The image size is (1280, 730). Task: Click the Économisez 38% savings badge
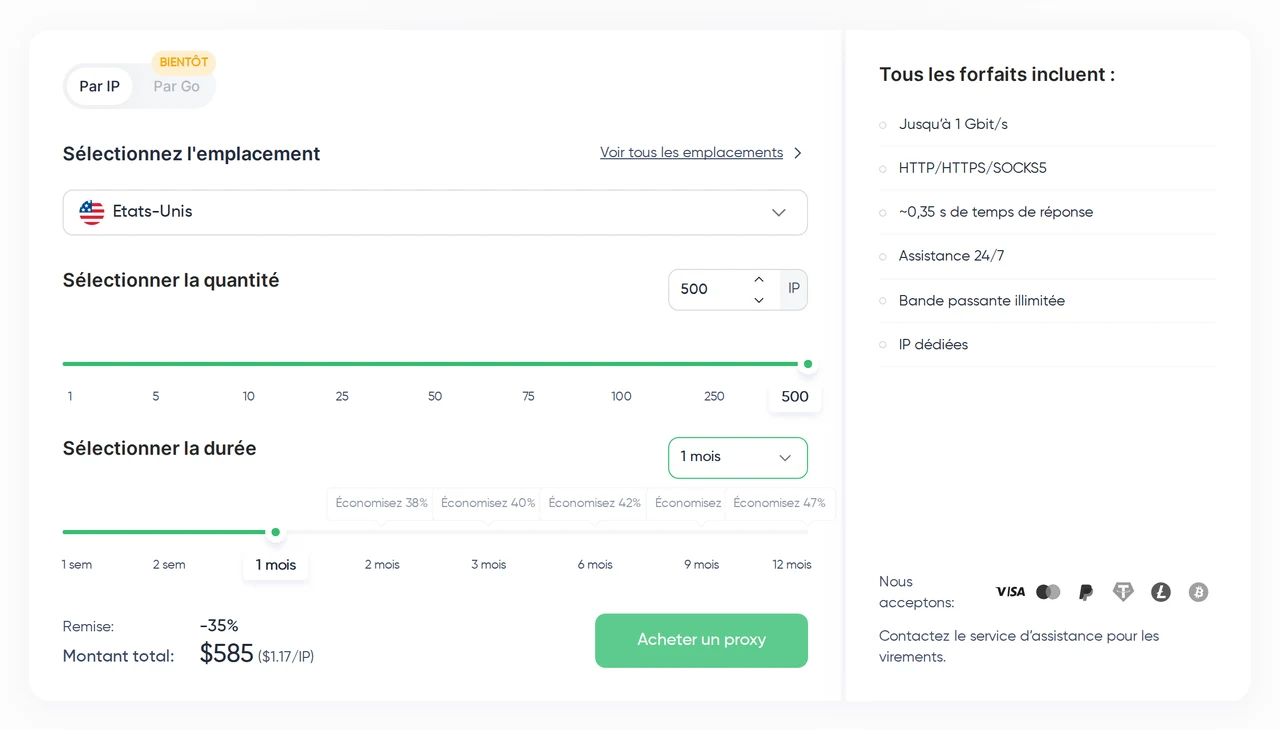pos(381,503)
